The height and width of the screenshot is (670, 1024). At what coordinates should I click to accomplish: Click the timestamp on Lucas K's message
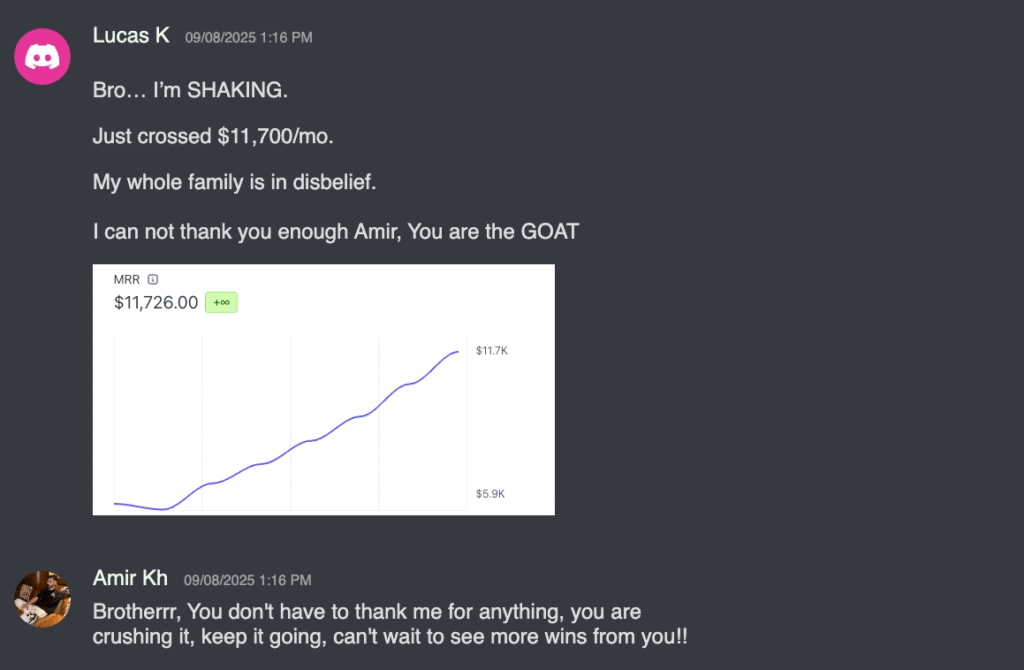248,37
